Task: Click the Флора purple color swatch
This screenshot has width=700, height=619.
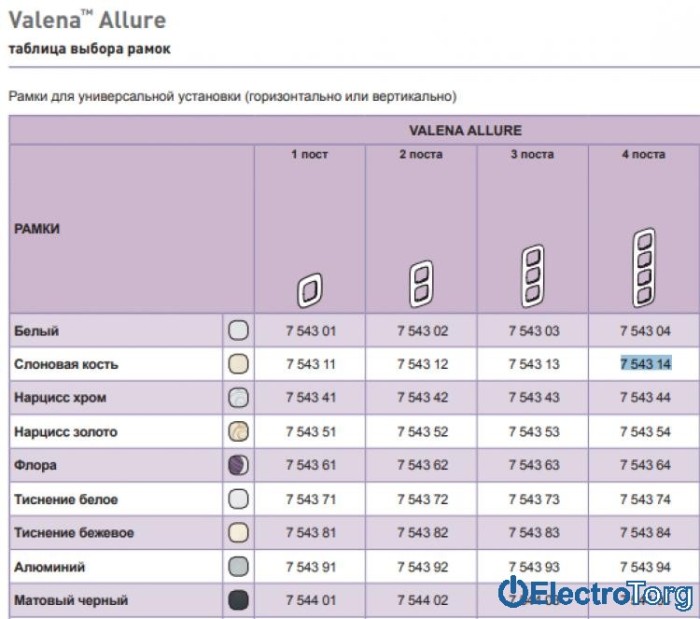Action: 238,465
